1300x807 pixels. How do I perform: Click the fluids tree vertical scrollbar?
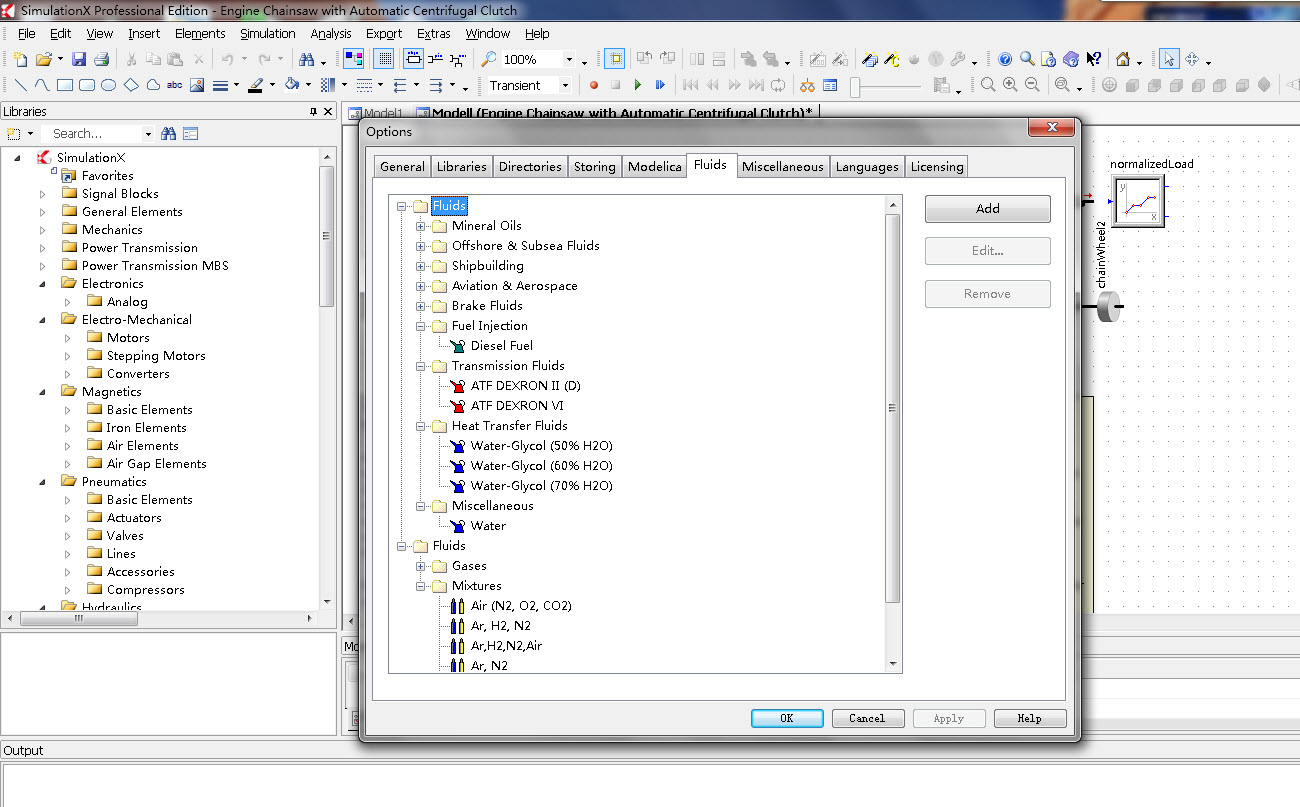(x=893, y=408)
